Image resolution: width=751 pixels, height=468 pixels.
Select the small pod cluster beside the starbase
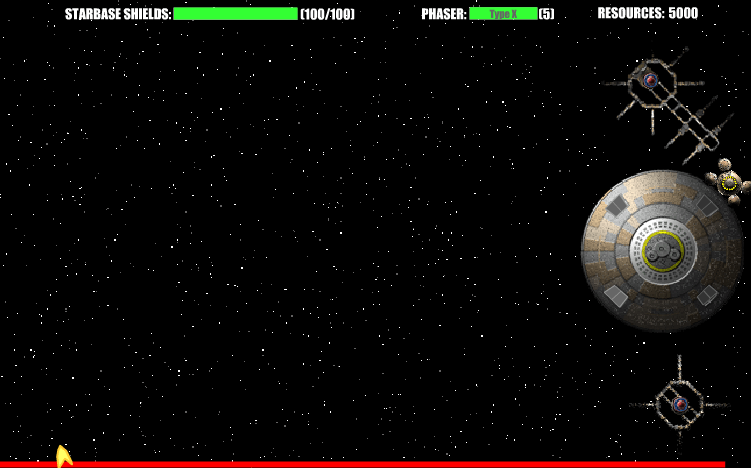728,182
